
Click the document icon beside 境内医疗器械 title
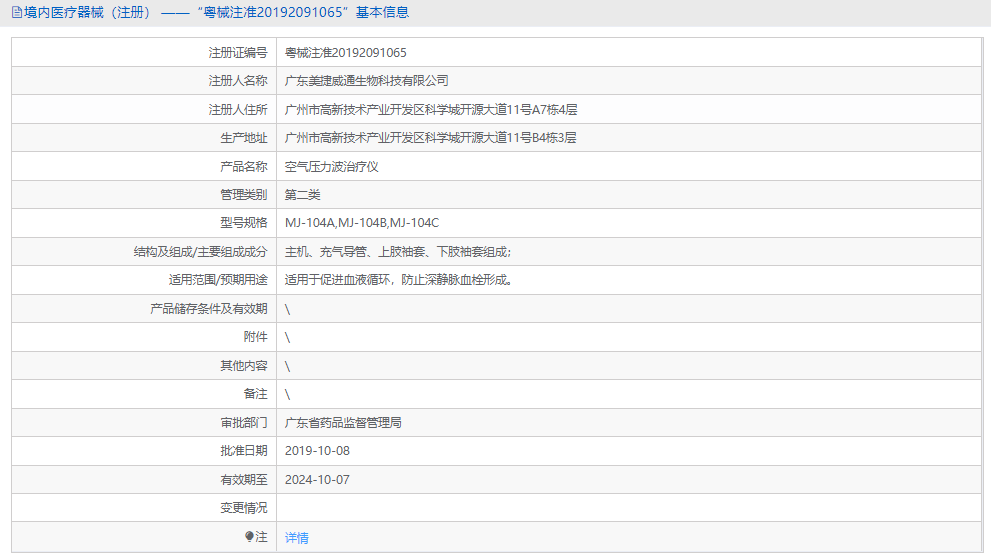[x=17, y=13]
